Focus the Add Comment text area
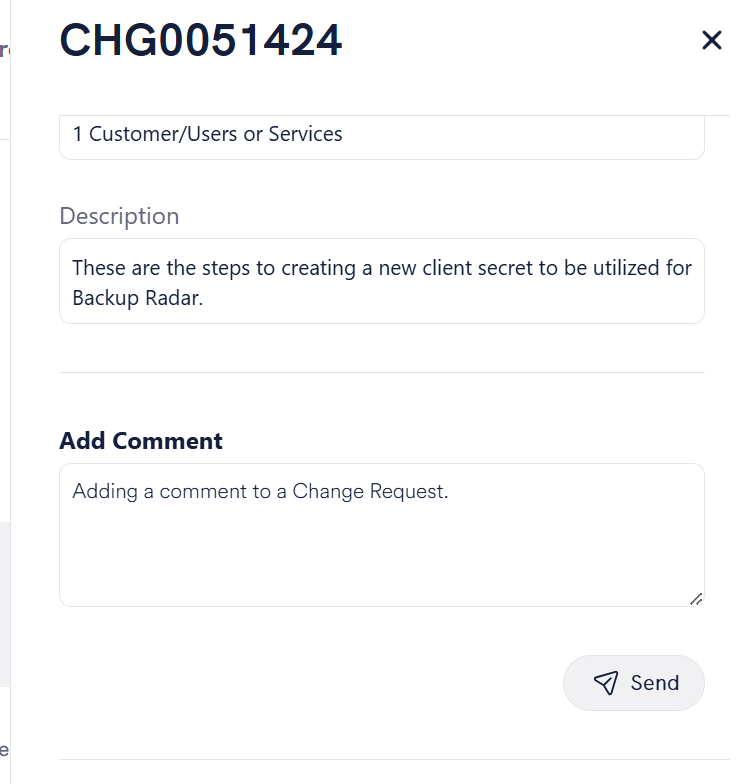Viewport: 736px width, 784px height. (x=382, y=535)
